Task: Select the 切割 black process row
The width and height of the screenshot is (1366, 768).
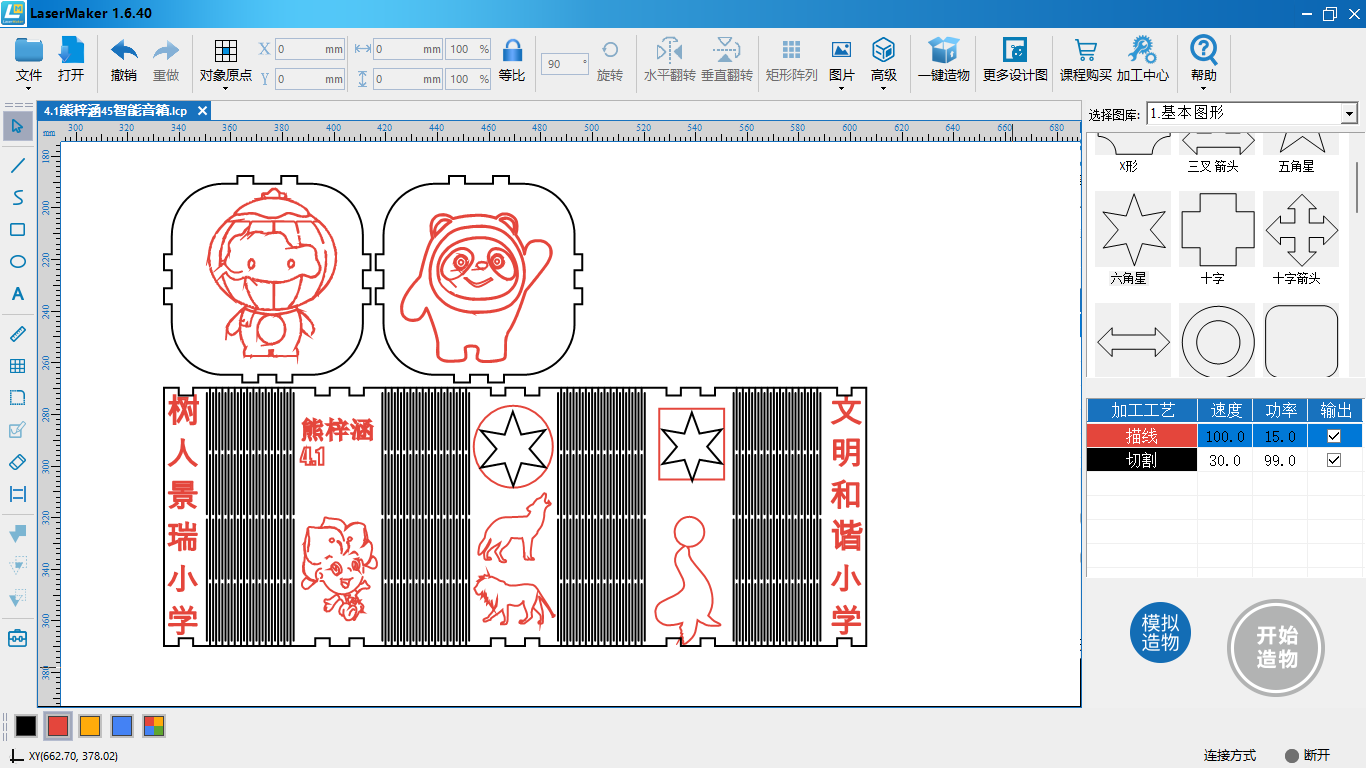Action: point(1141,460)
